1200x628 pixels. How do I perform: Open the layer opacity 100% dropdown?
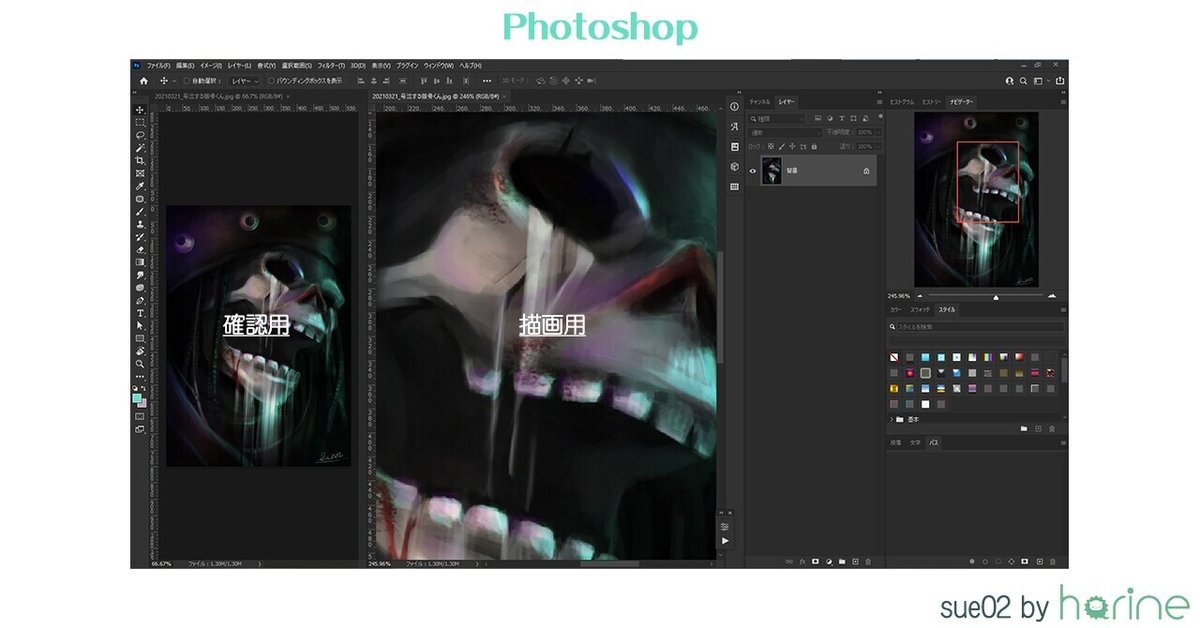[879, 133]
